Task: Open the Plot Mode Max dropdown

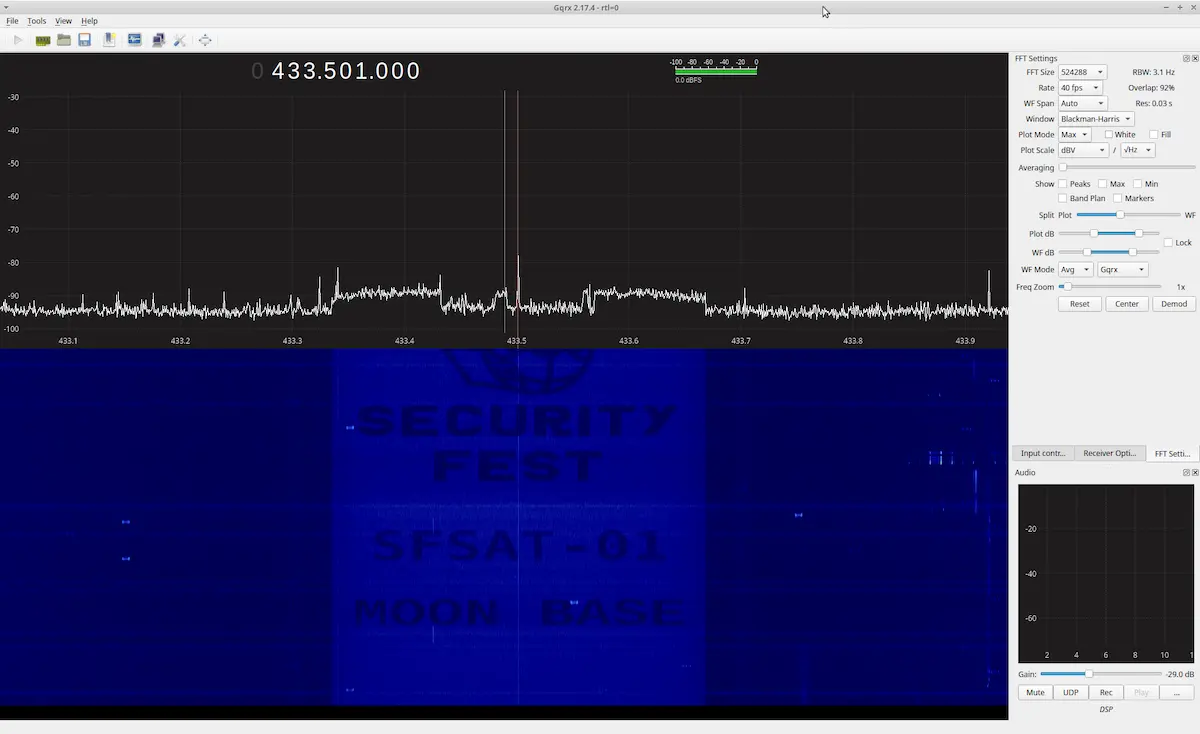Action: [1075, 134]
